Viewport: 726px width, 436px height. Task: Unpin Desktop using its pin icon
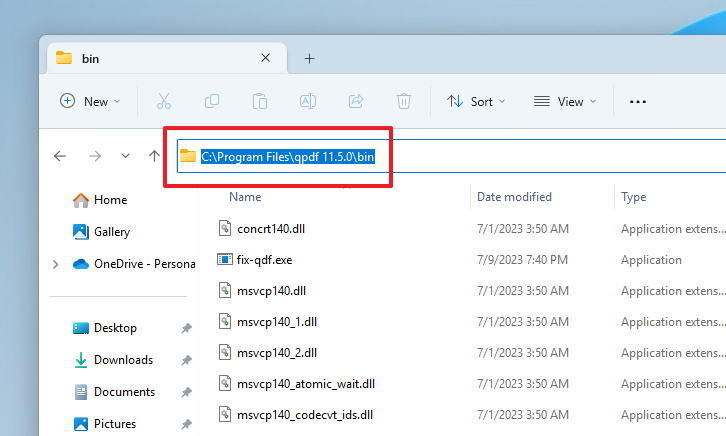tap(187, 328)
